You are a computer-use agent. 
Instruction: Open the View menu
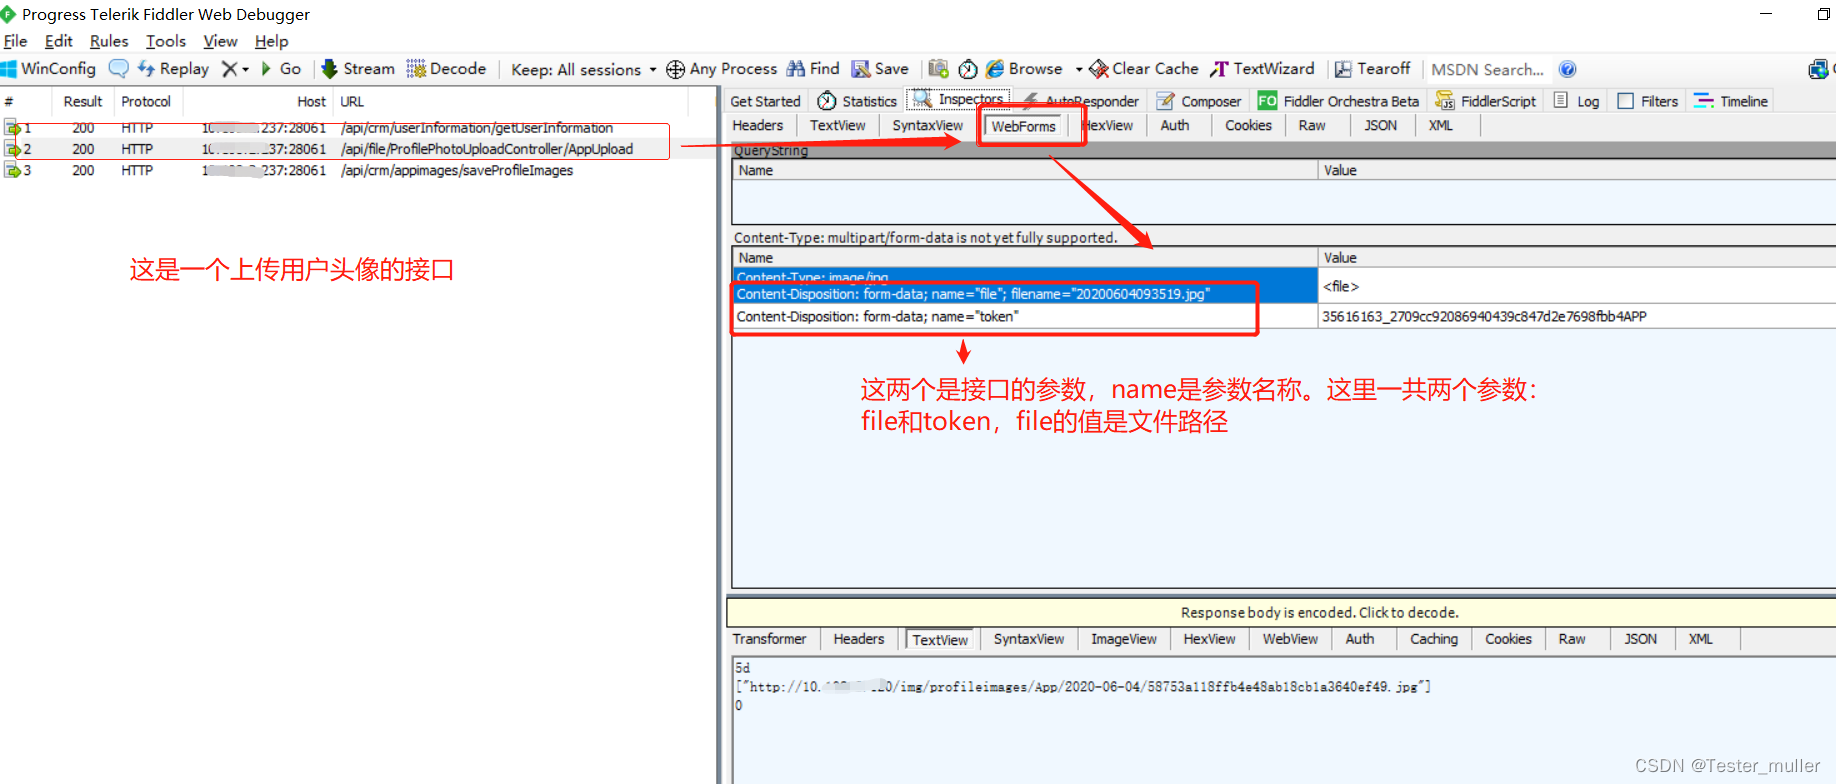[x=220, y=41]
